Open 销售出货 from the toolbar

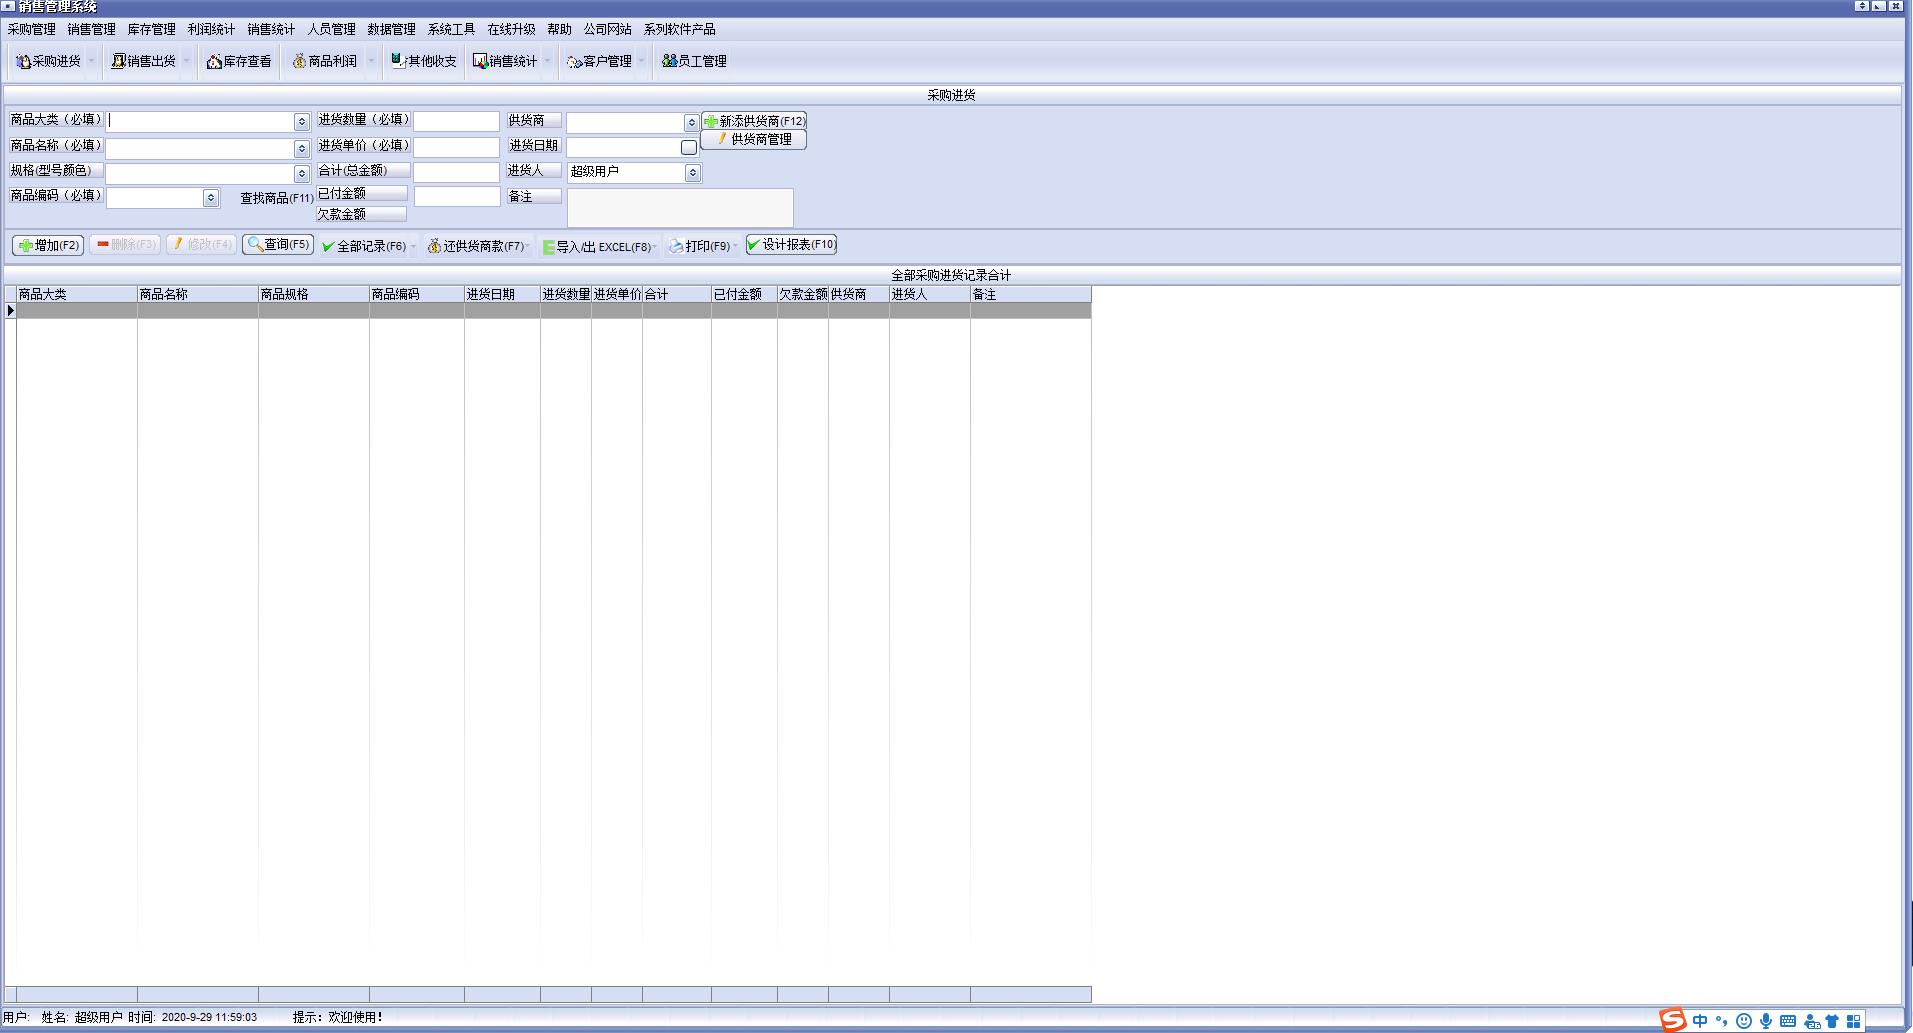(x=143, y=61)
